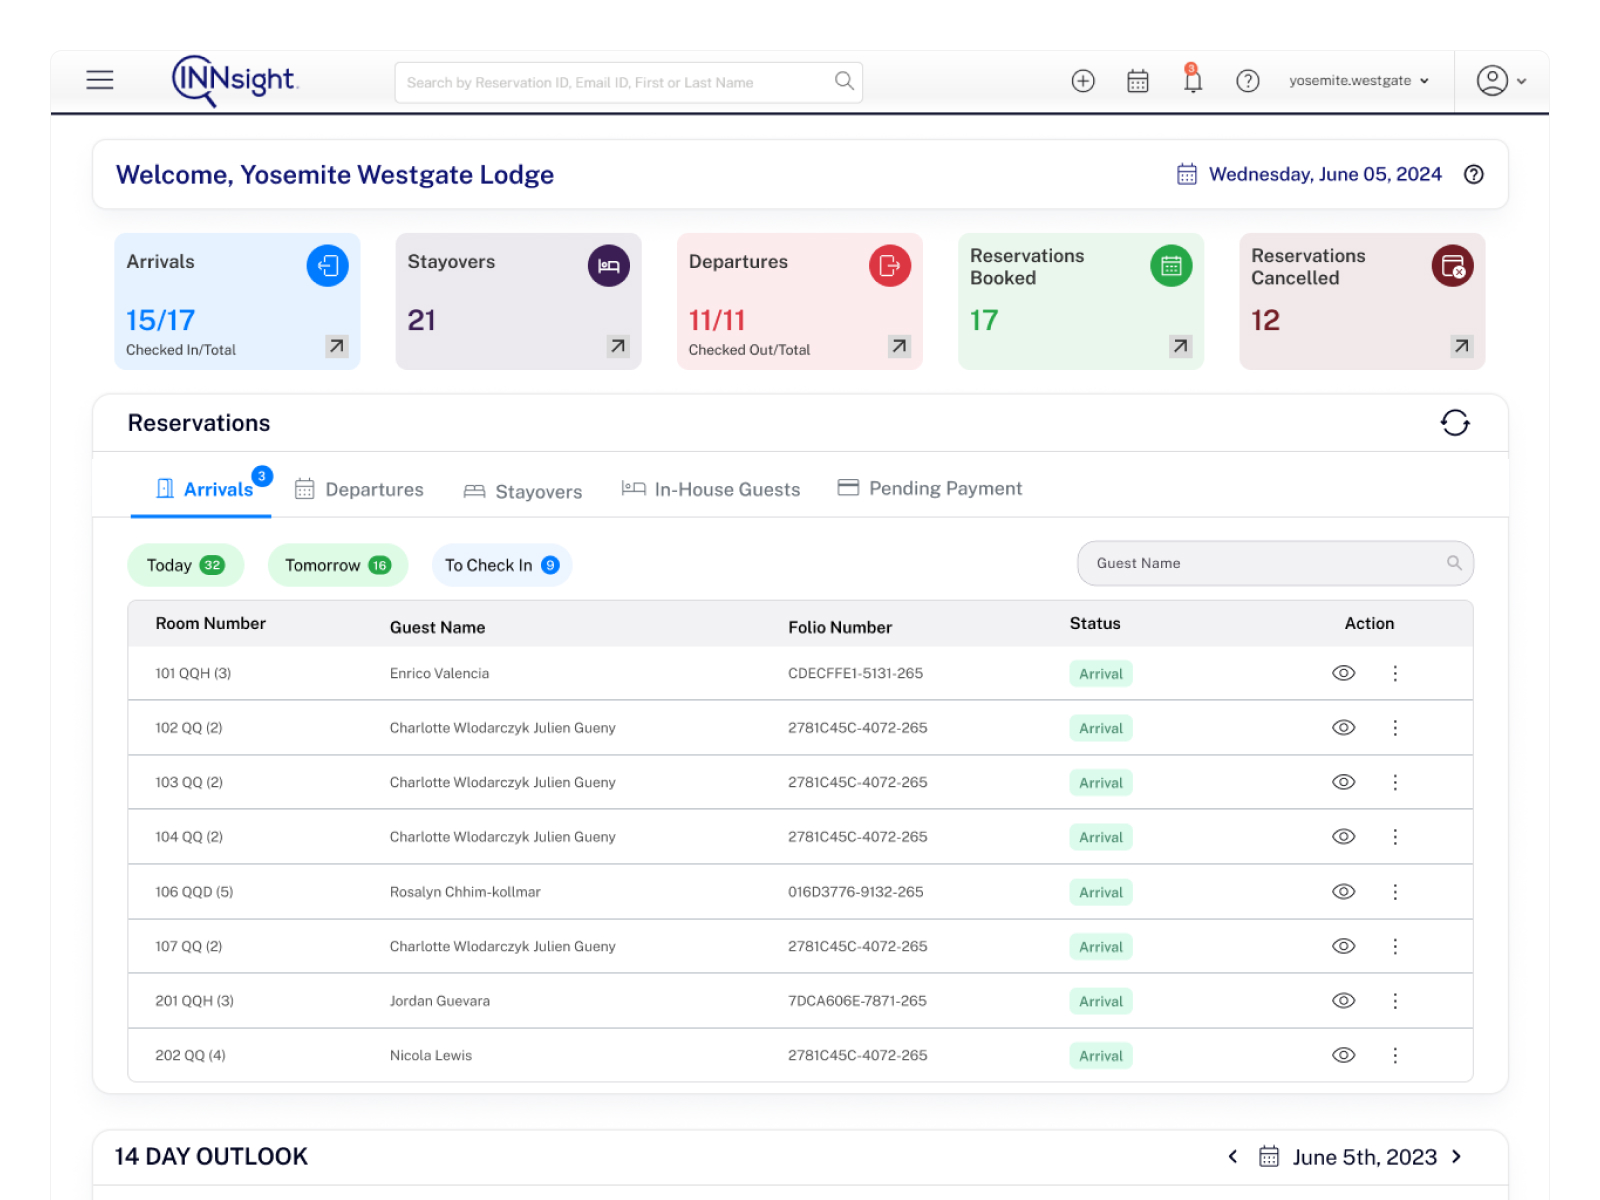
Task: Select the Arrivals tab
Action: tap(204, 489)
